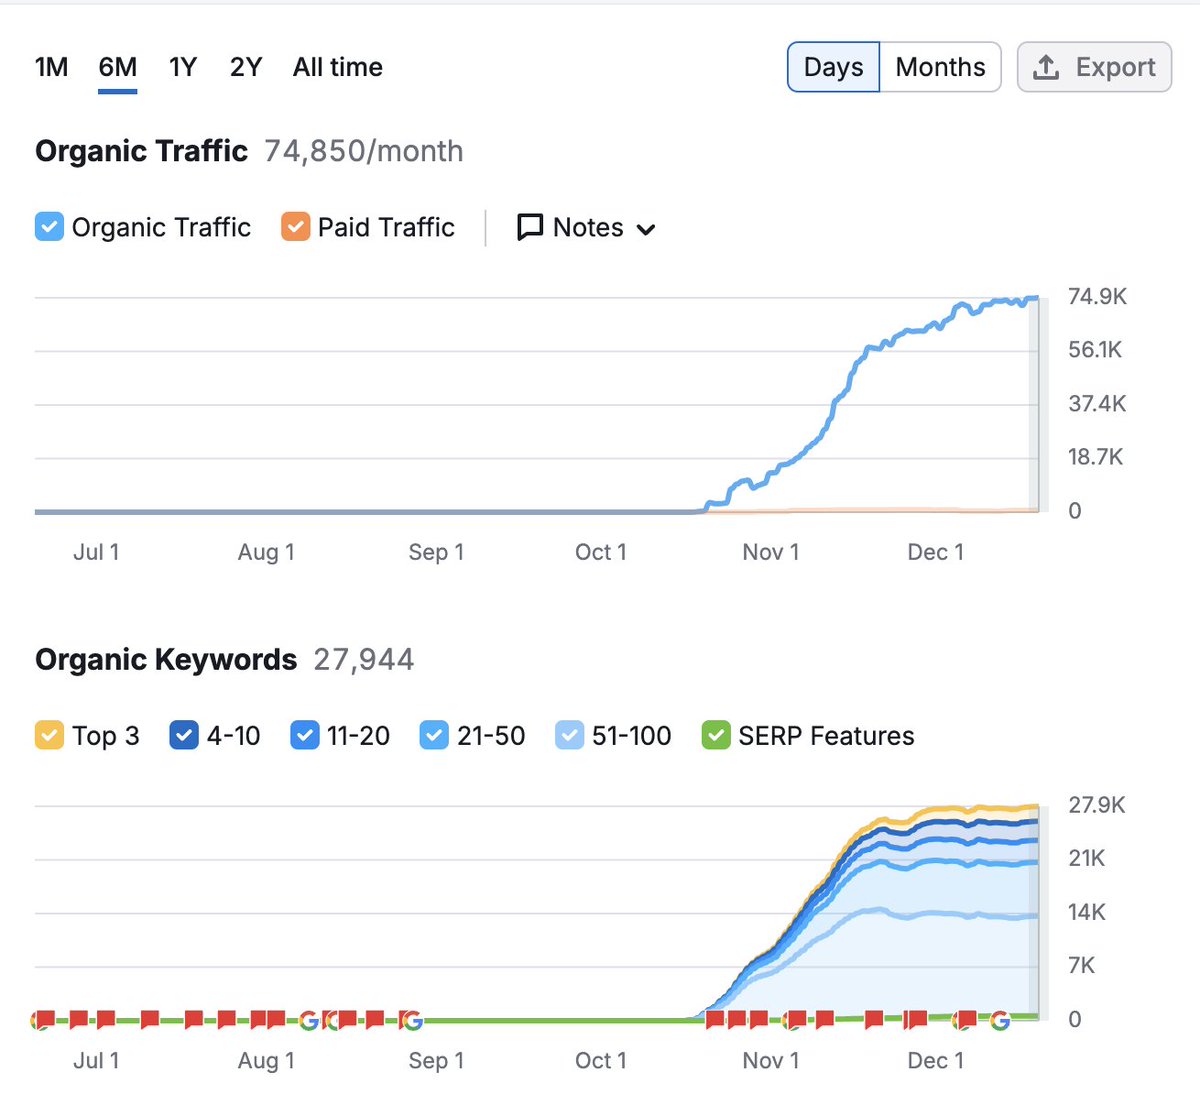1200x1105 pixels.
Task: Click the Google icon after Sep 1 on keywords timeline
Action: click(411, 1020)
